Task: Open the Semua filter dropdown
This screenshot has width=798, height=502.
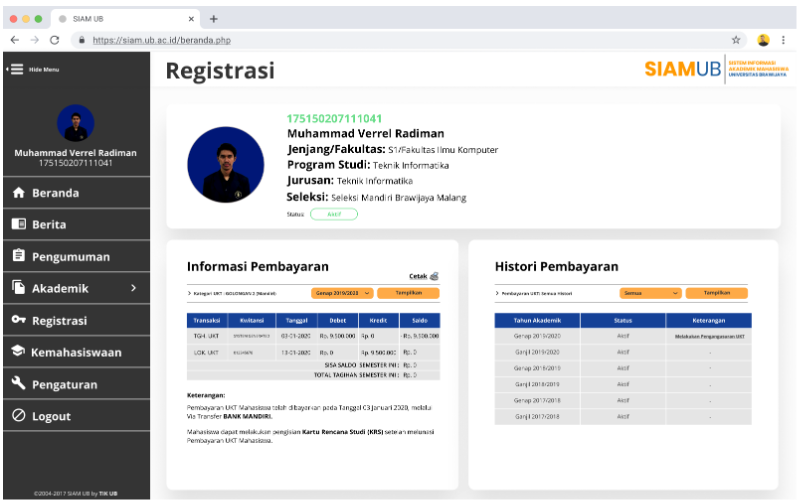Action: [650, 293]
